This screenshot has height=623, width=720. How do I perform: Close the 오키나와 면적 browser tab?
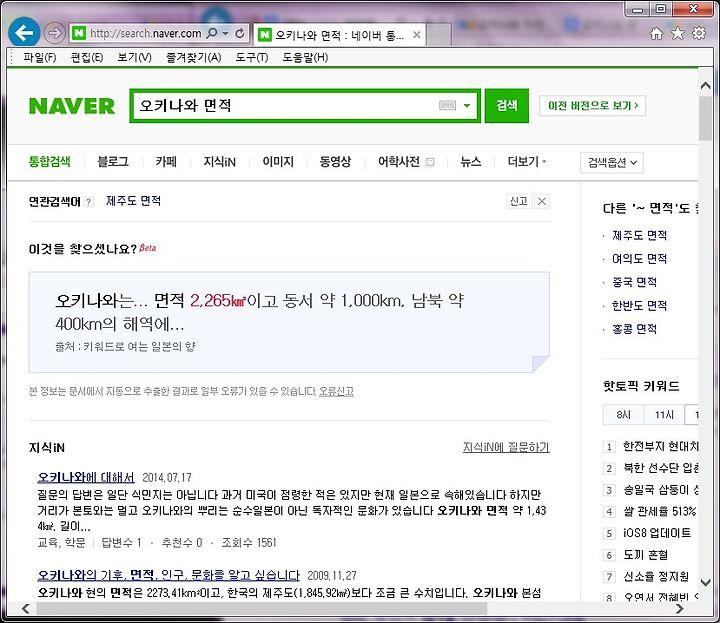point(416,34)
